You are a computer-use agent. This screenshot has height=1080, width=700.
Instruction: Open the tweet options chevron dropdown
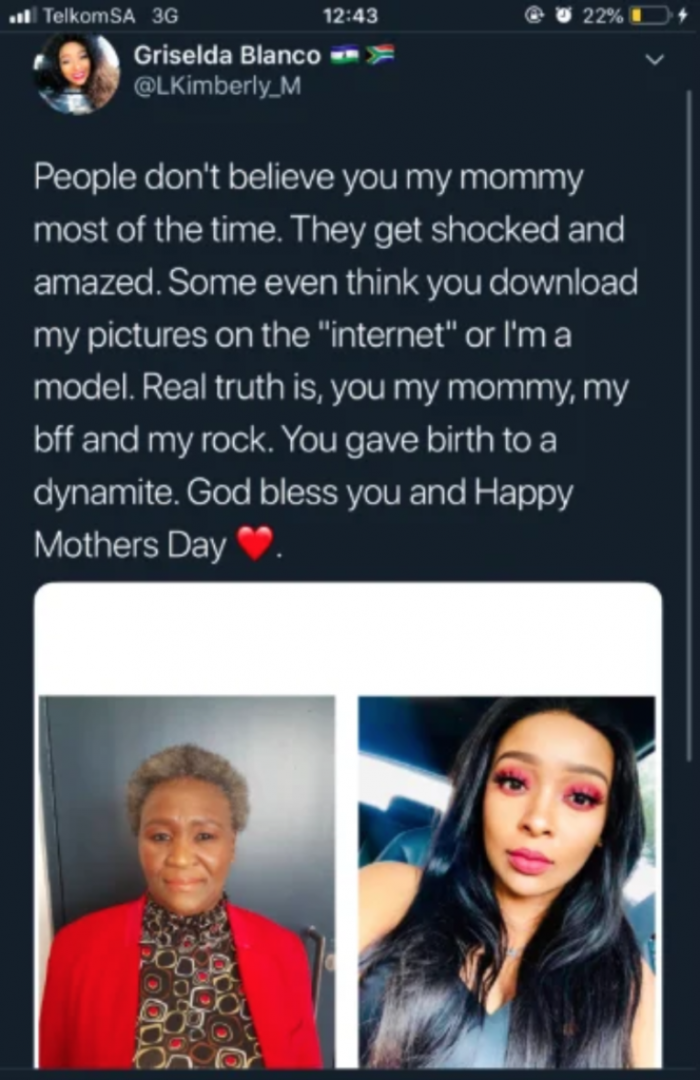[x=655, y=61]
